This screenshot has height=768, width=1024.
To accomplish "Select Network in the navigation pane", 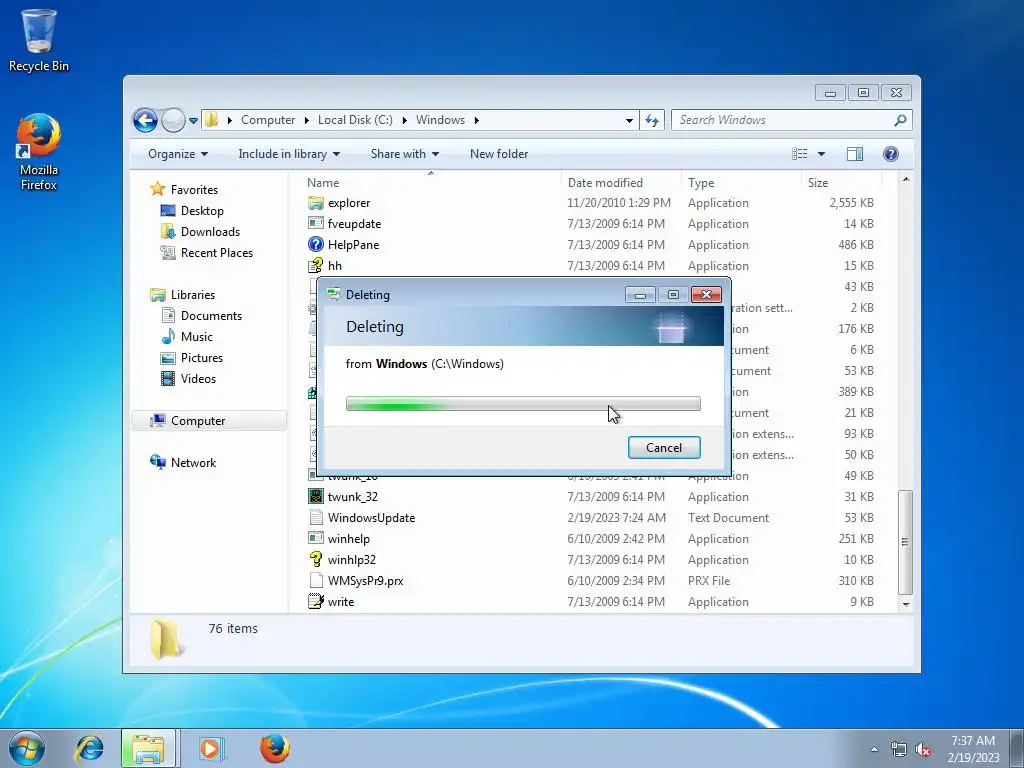I will click(x=193, y=463).
